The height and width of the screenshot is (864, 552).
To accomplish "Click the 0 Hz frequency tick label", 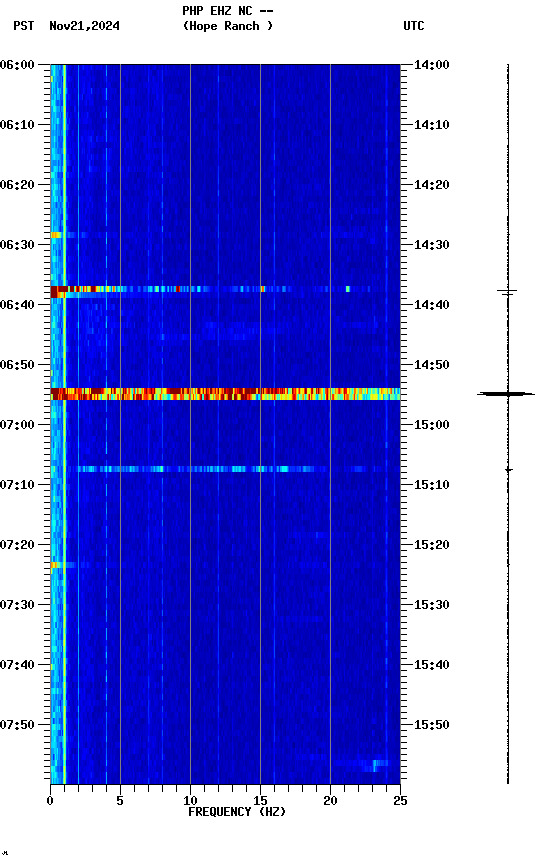I will (x=50, y=801).
